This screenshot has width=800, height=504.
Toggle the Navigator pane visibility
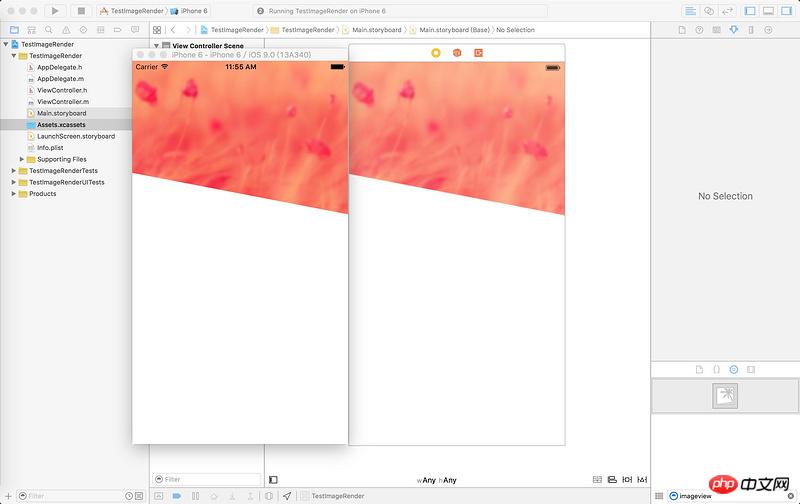click(x=750, y=11)
